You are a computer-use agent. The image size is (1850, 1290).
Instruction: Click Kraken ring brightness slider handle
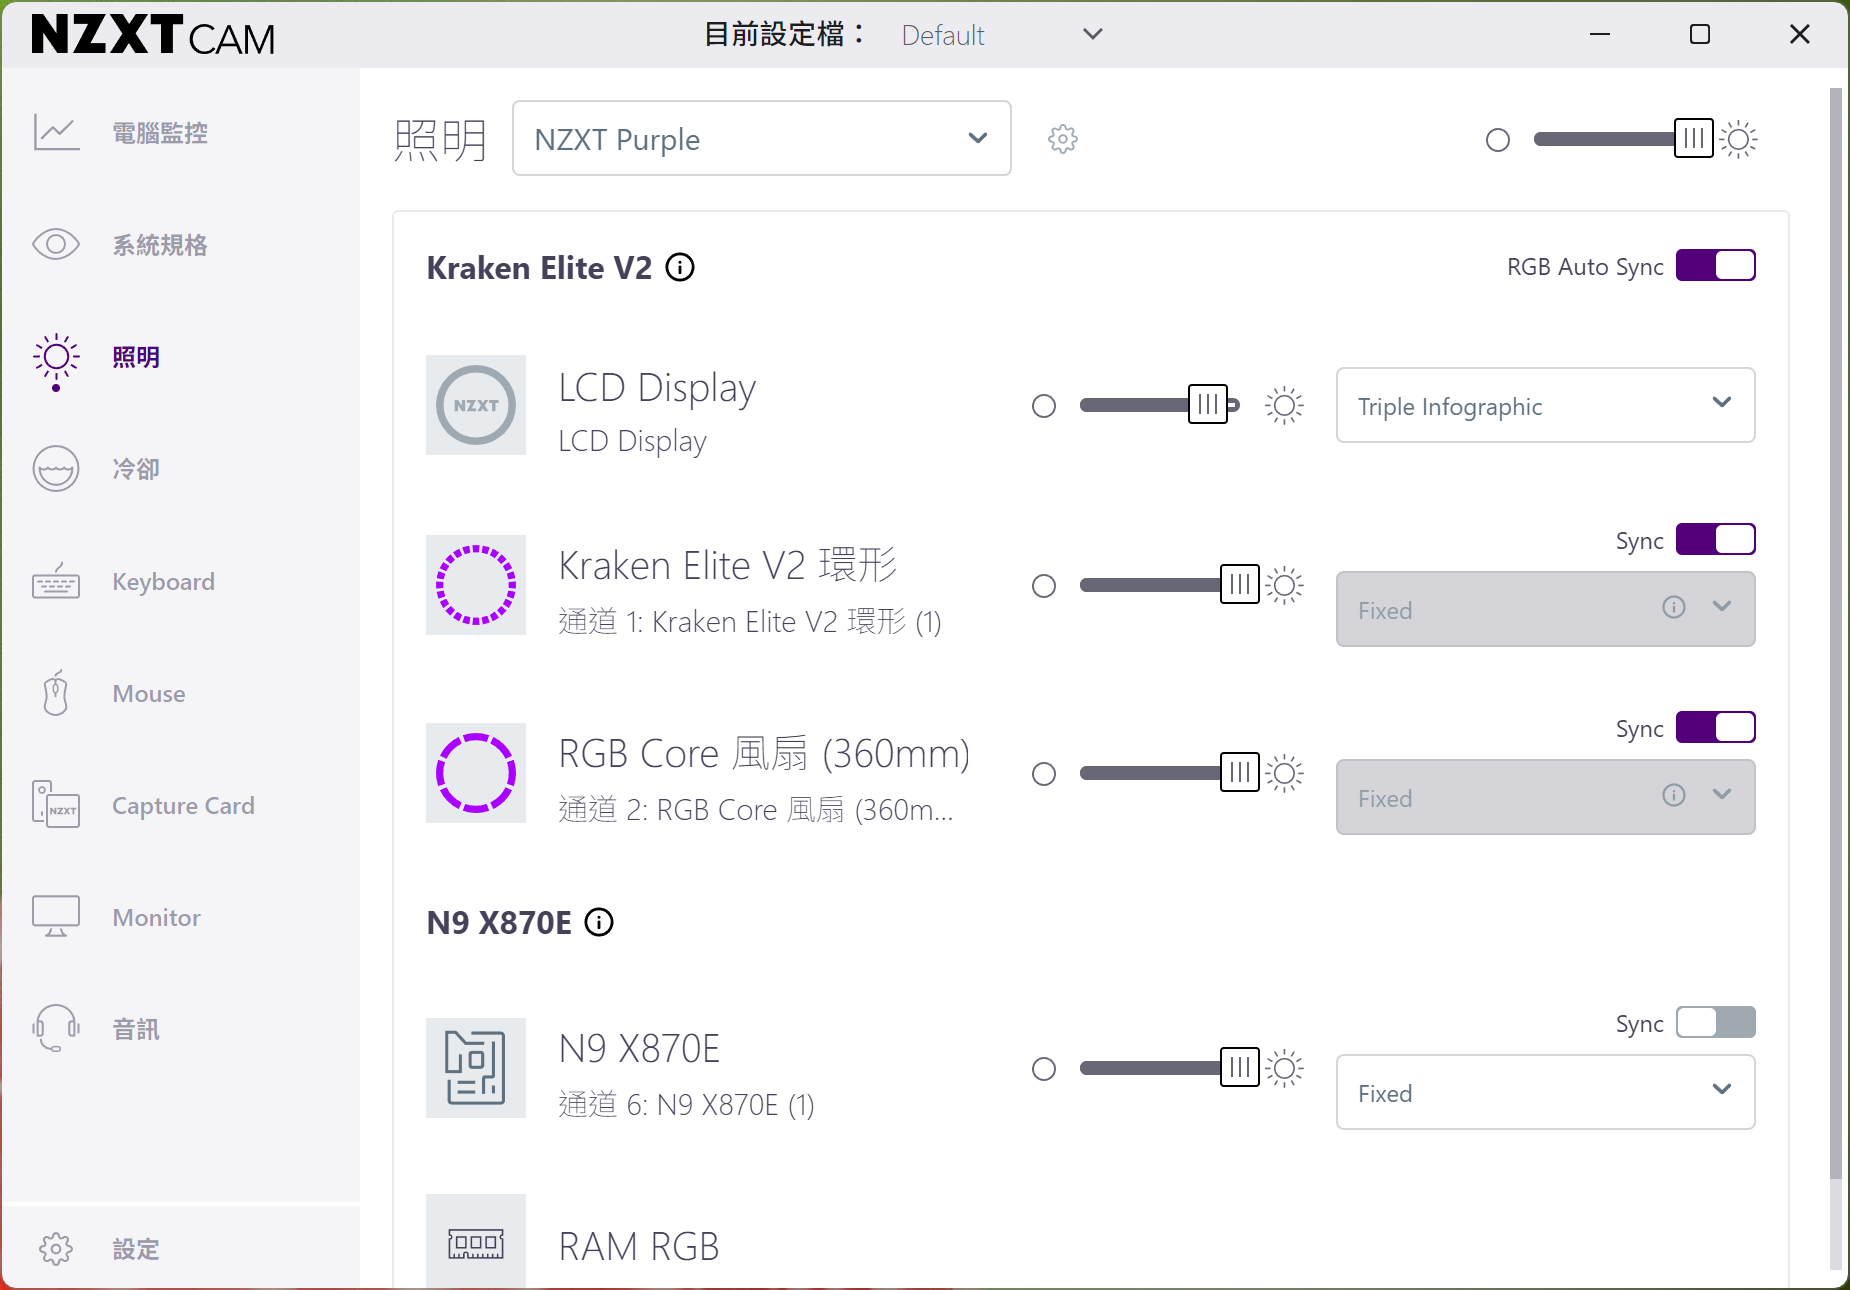coord(1240,585)
